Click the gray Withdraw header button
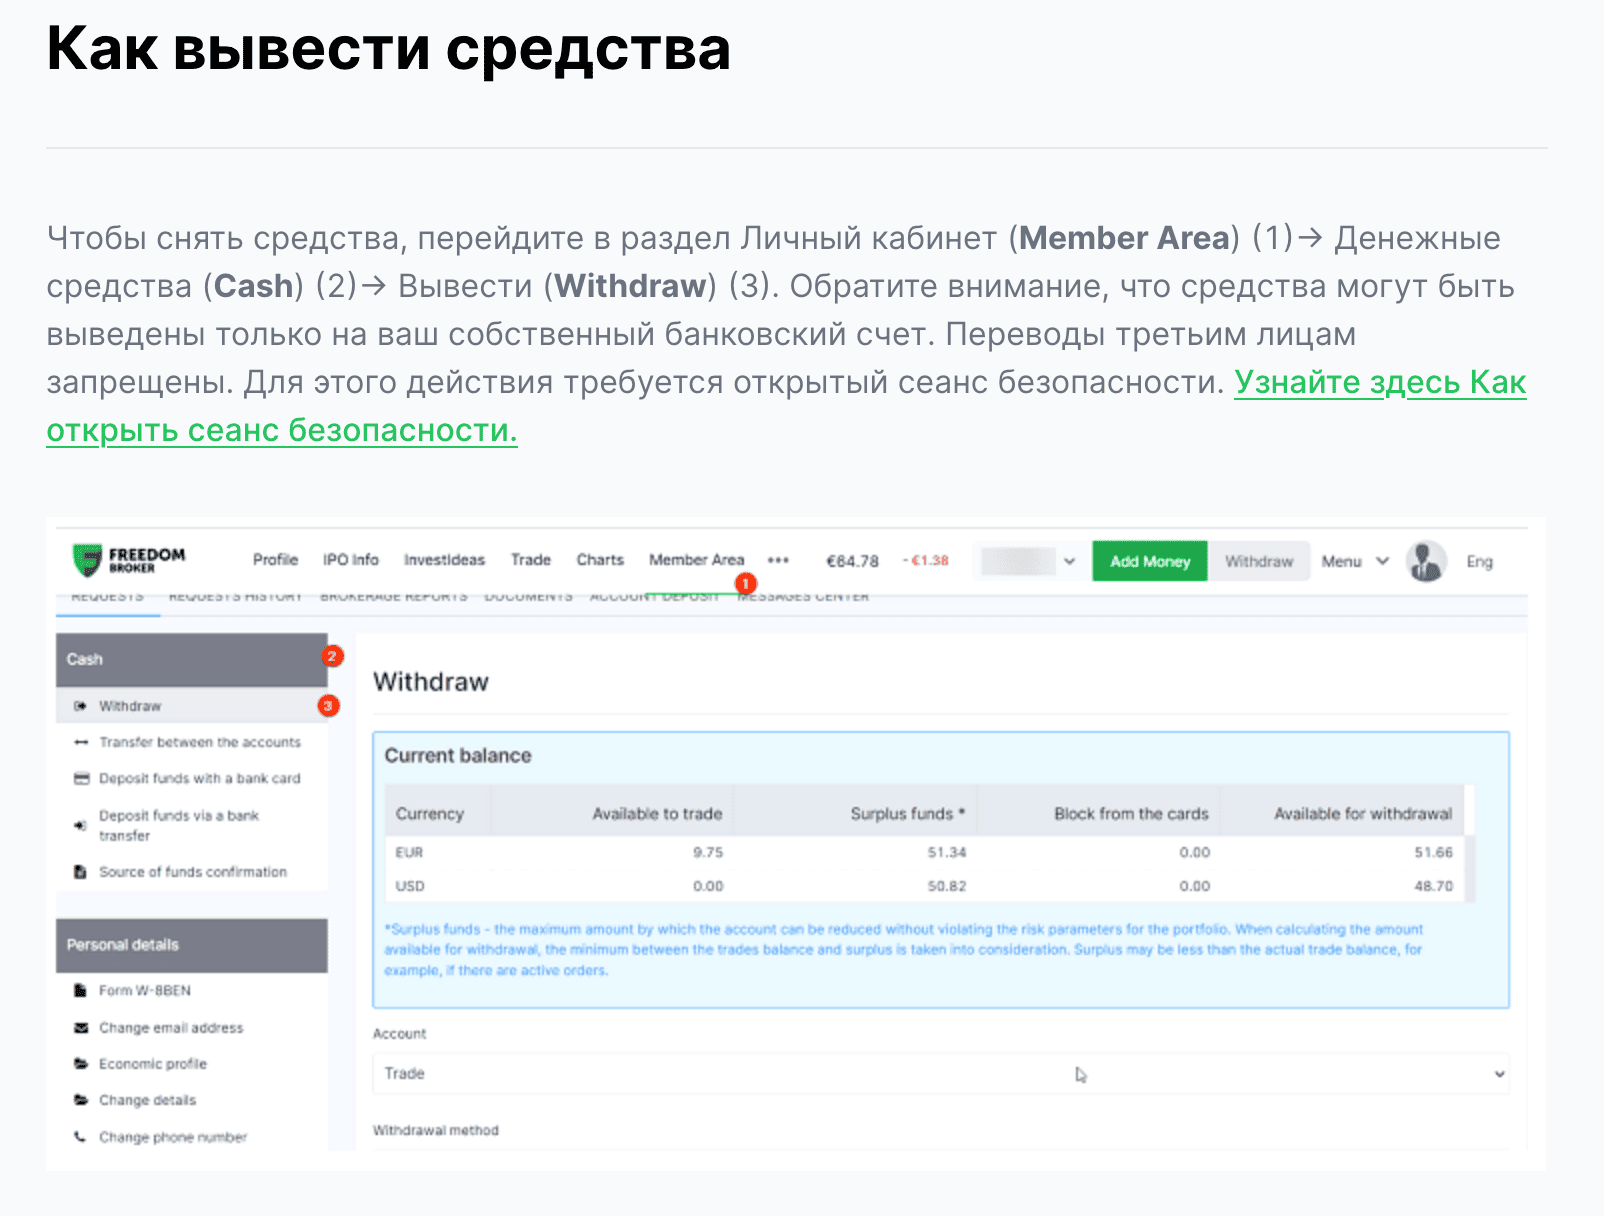The width and height of the screenshot is (1604, 1216). [x=1259, y=561]
